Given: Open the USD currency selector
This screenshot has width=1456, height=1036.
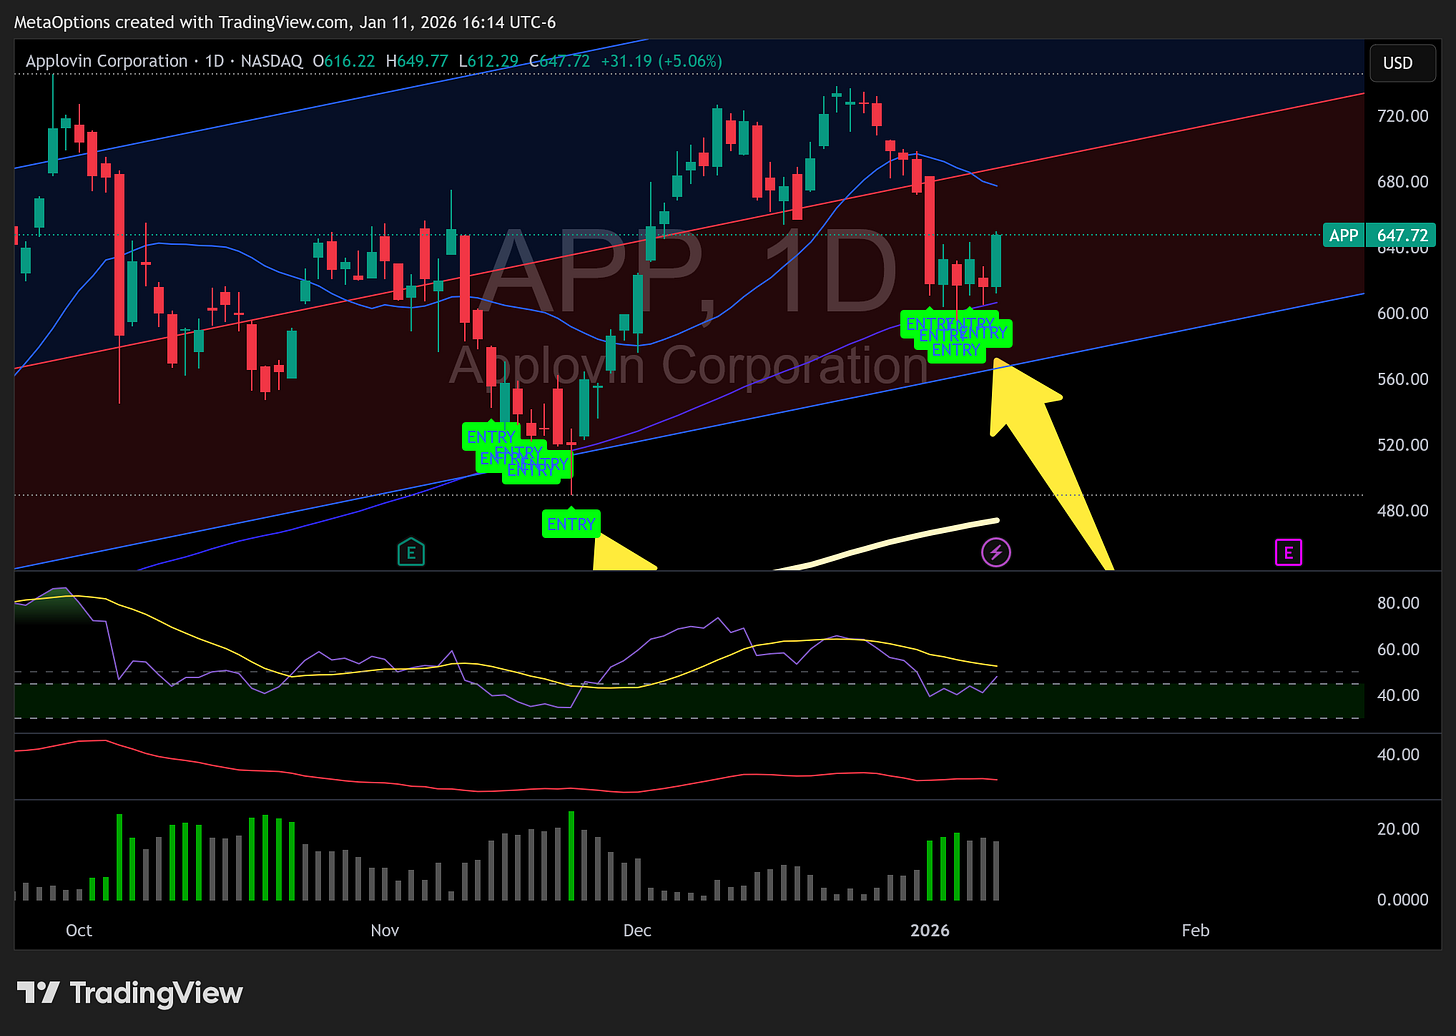Looking at the screenshot, I should click(1400, 62).
